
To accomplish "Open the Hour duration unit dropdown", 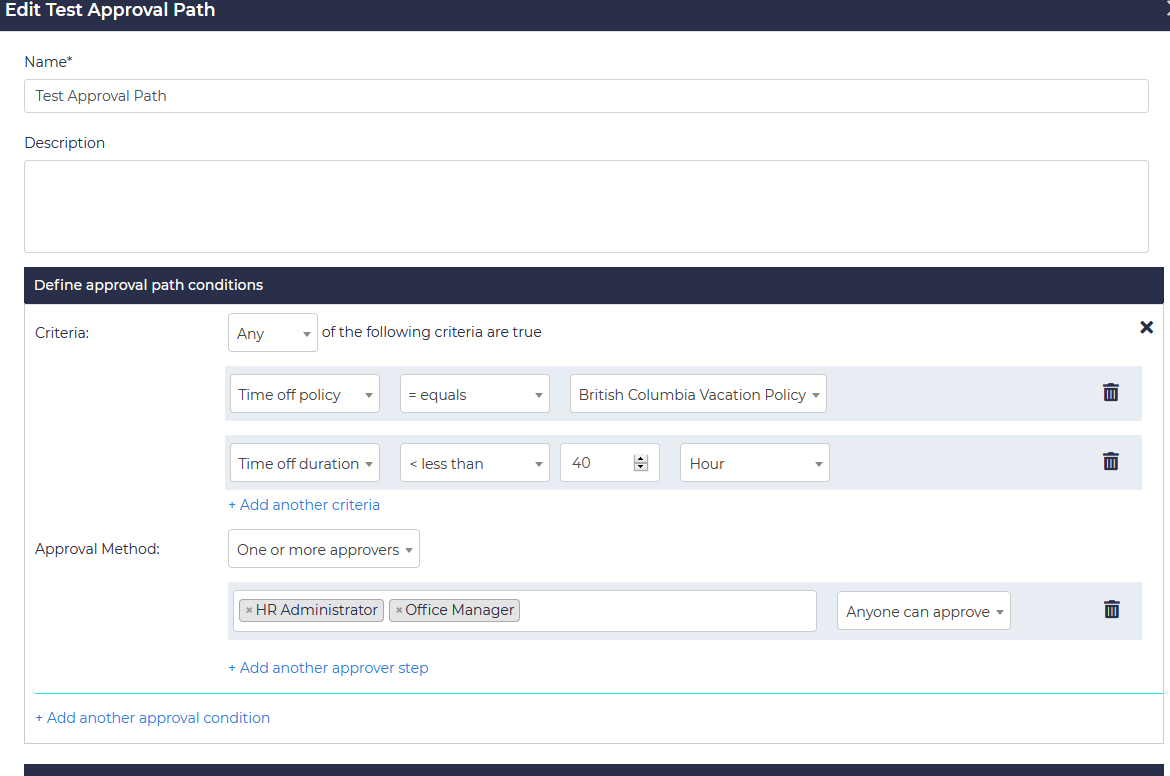I will pos(754,462).
